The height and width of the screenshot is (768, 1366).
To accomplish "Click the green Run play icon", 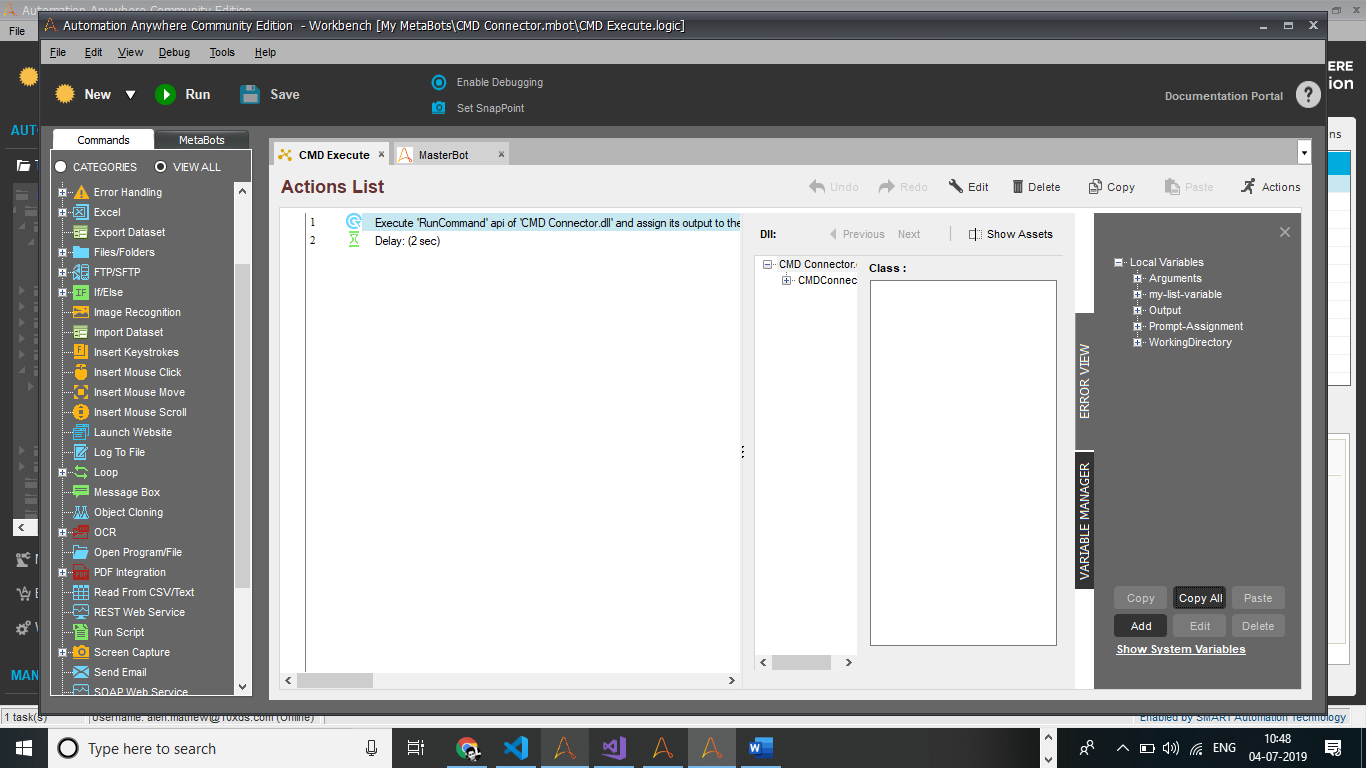I will tap(165, 94).
